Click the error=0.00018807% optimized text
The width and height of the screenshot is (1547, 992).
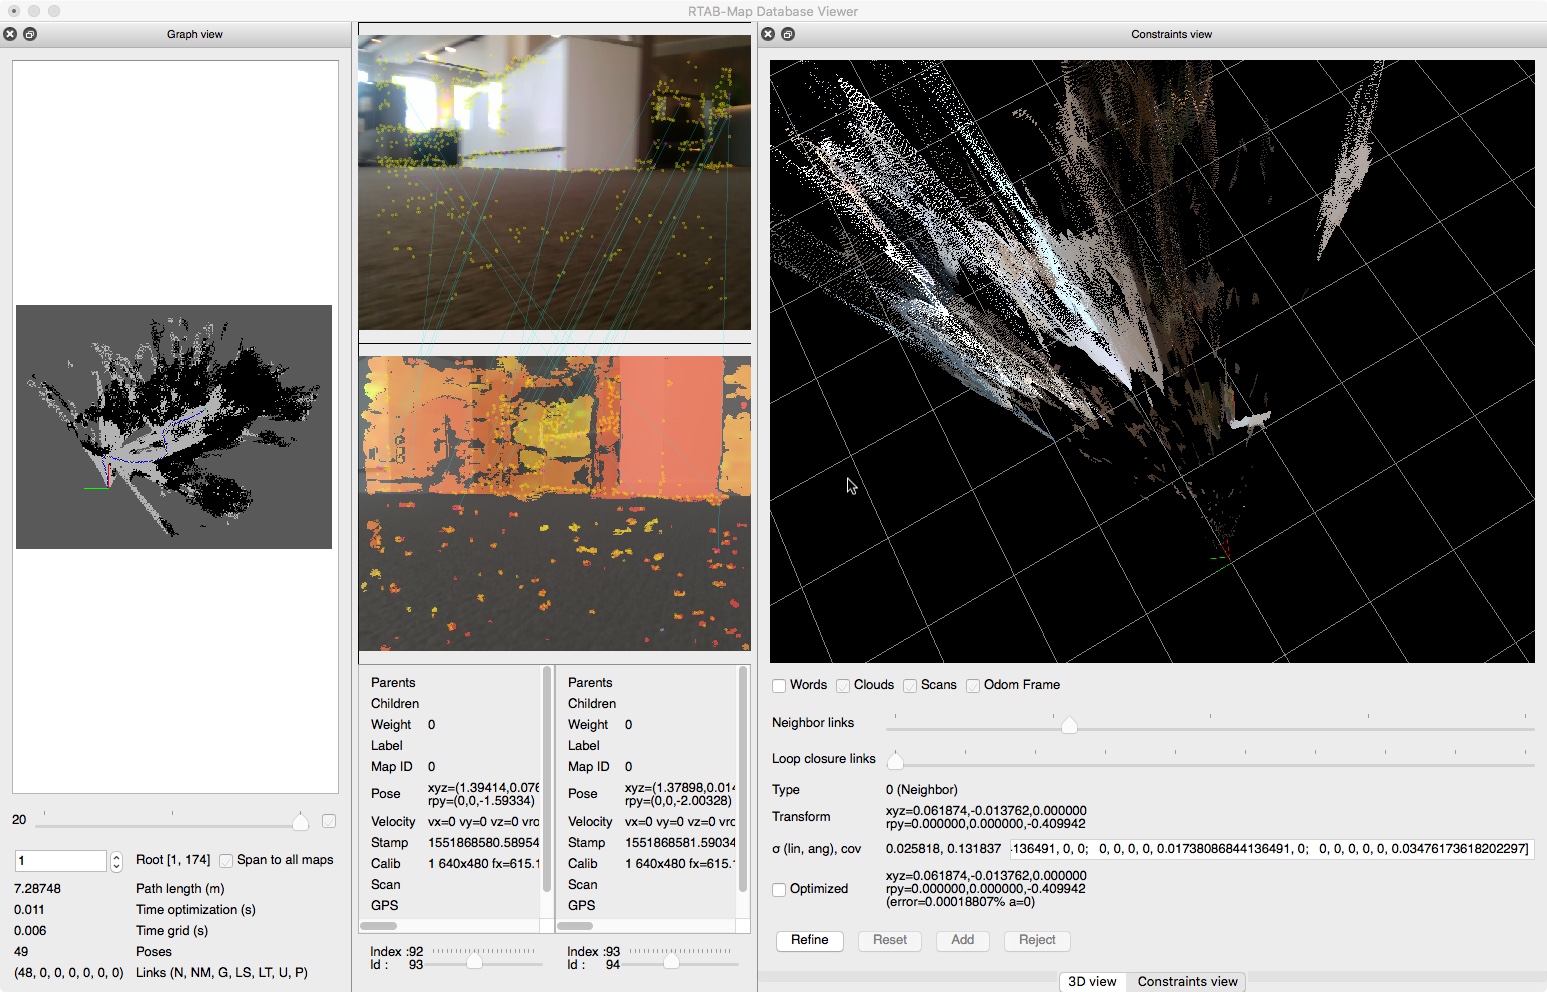click(960, 902)
